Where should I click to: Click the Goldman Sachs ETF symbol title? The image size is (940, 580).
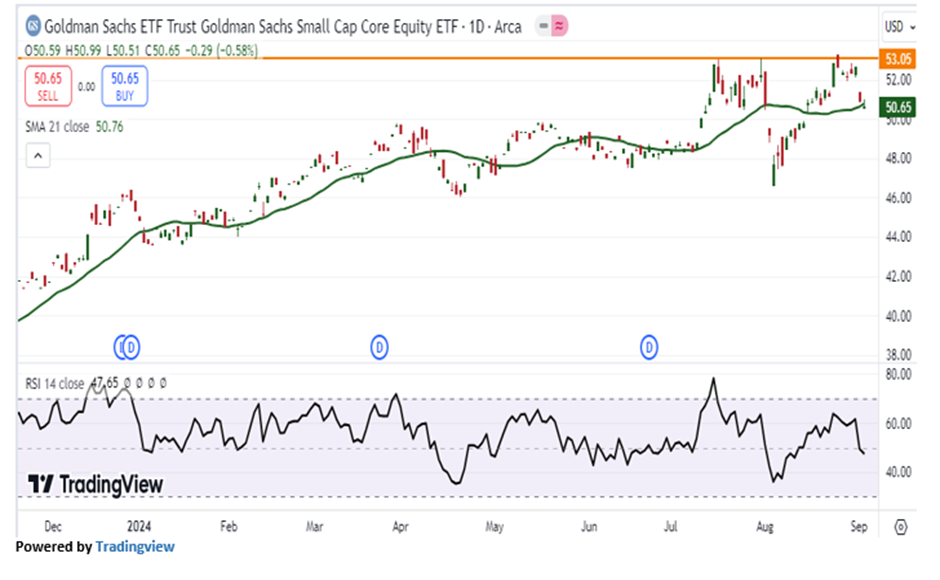(x=283, y=27)
